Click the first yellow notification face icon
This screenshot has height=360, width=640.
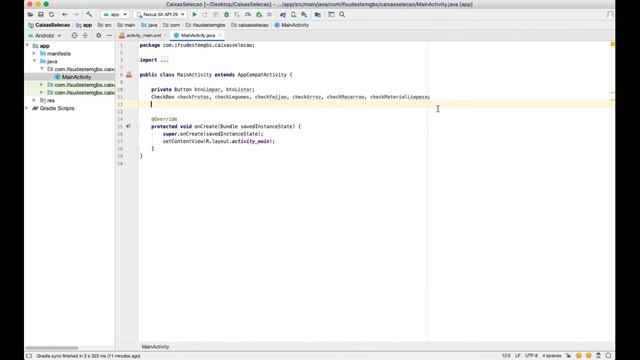click(579, 356)
